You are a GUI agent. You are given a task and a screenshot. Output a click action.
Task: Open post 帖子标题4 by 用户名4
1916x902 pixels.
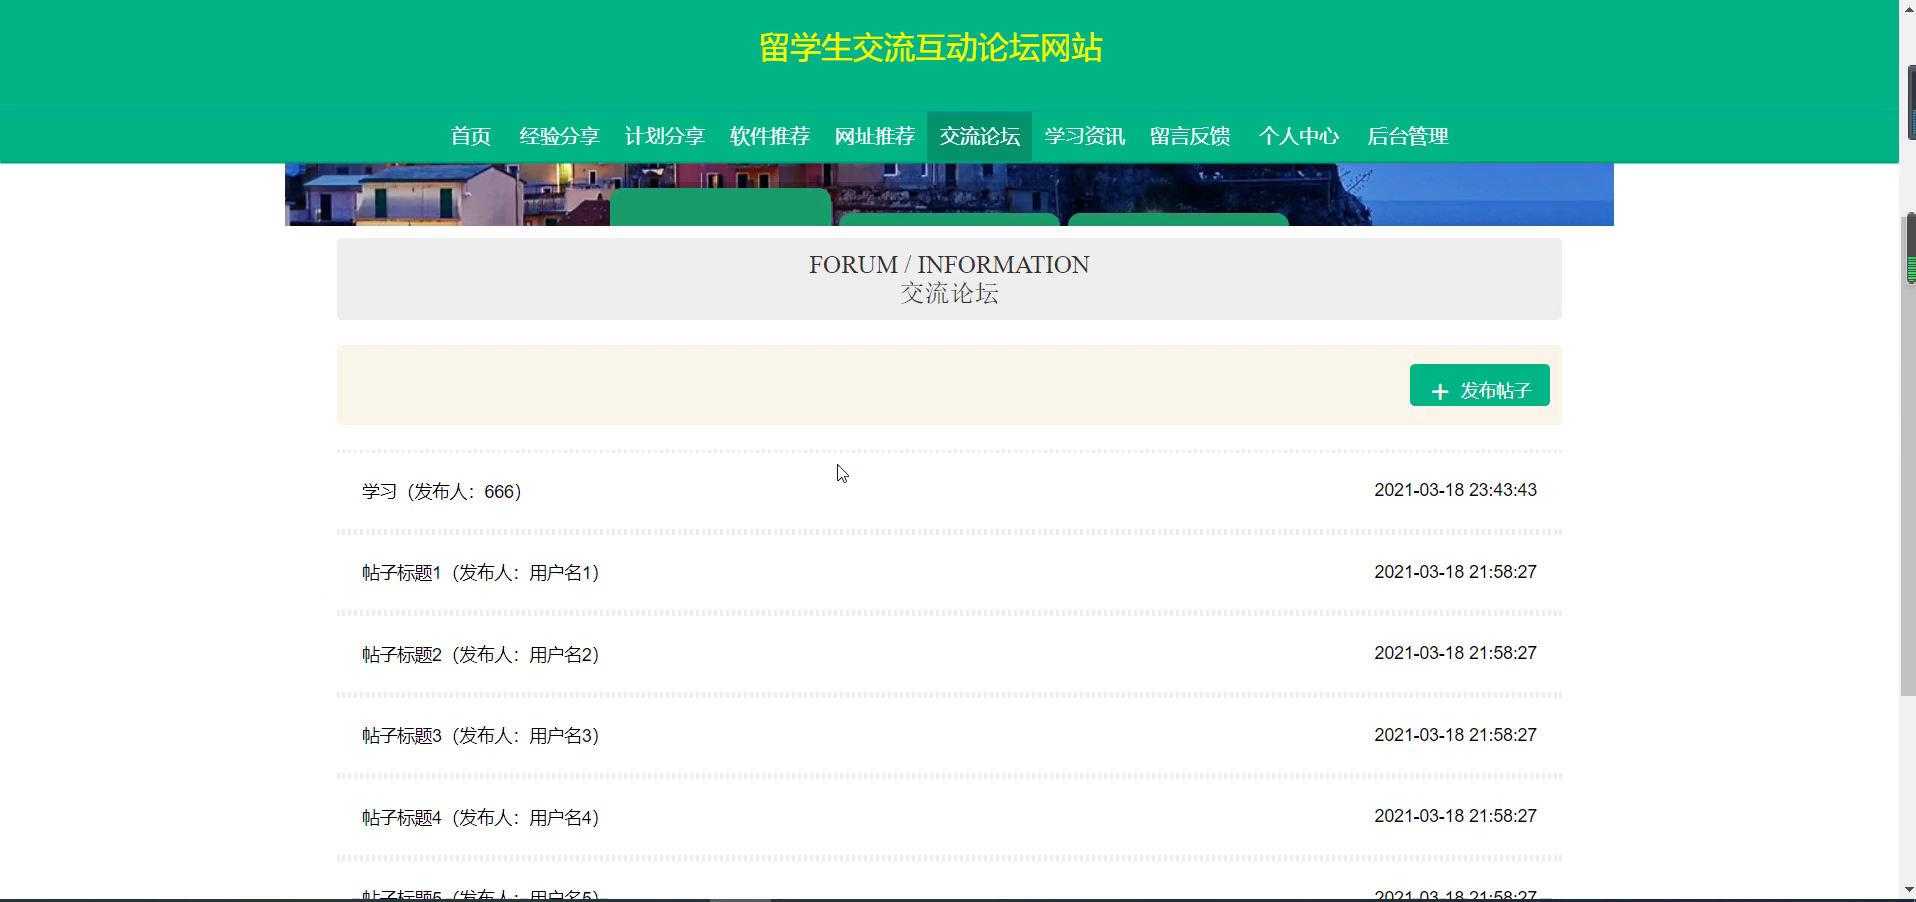coord(481,818)
